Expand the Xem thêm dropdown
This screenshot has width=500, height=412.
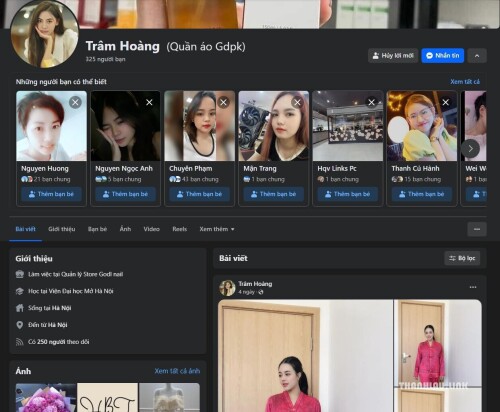click(217, 229)
